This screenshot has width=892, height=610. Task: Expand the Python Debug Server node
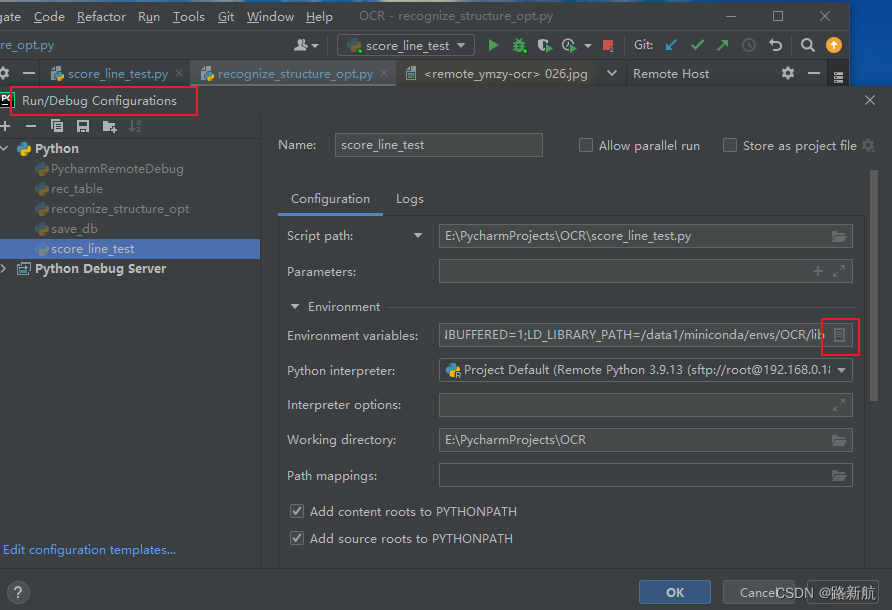click(4, 269)
